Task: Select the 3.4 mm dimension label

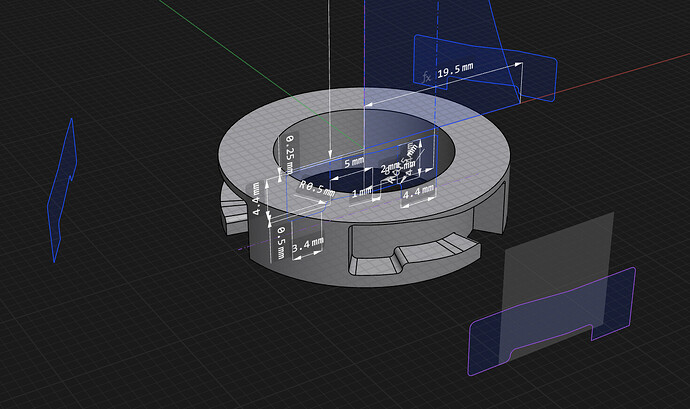Action: click(308, 244)
